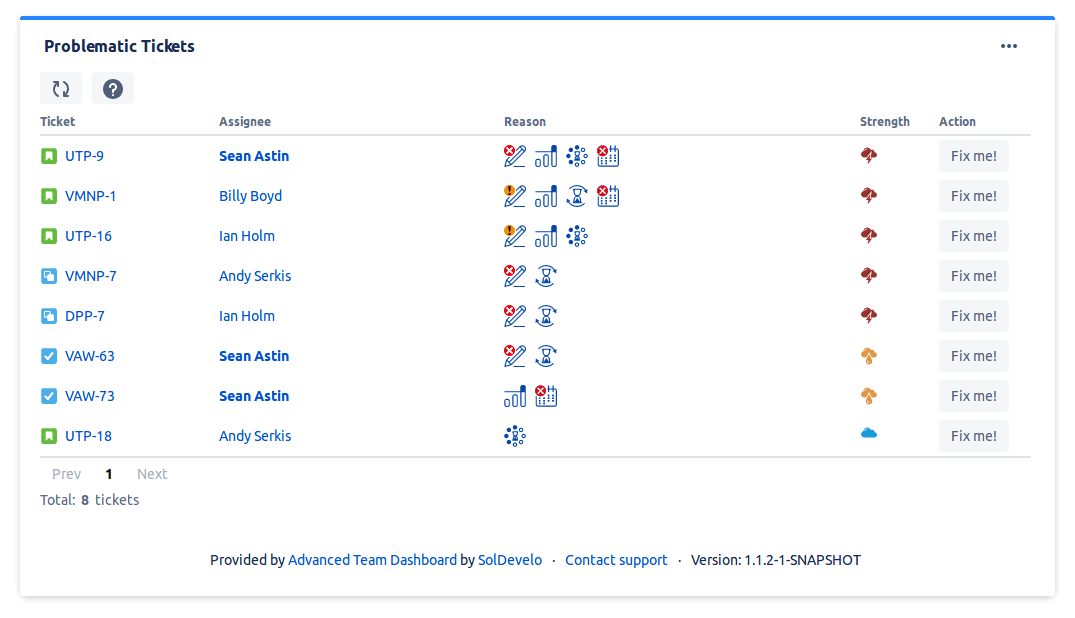Click the dots cluster icon for UTP-18

[x=515, y=436]
